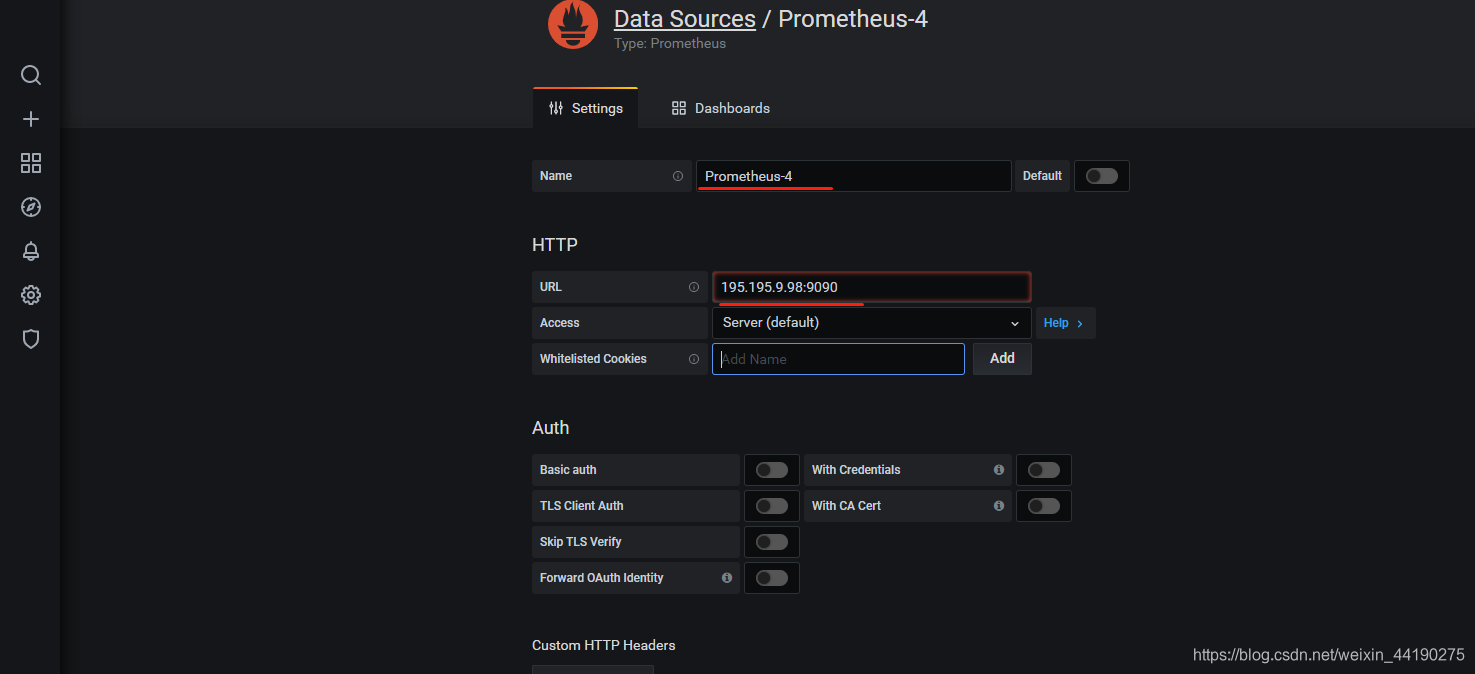Click the Type: Prometheus subtitle text
The width and height of the screenshot is (1475, 674).
(670, 44)
